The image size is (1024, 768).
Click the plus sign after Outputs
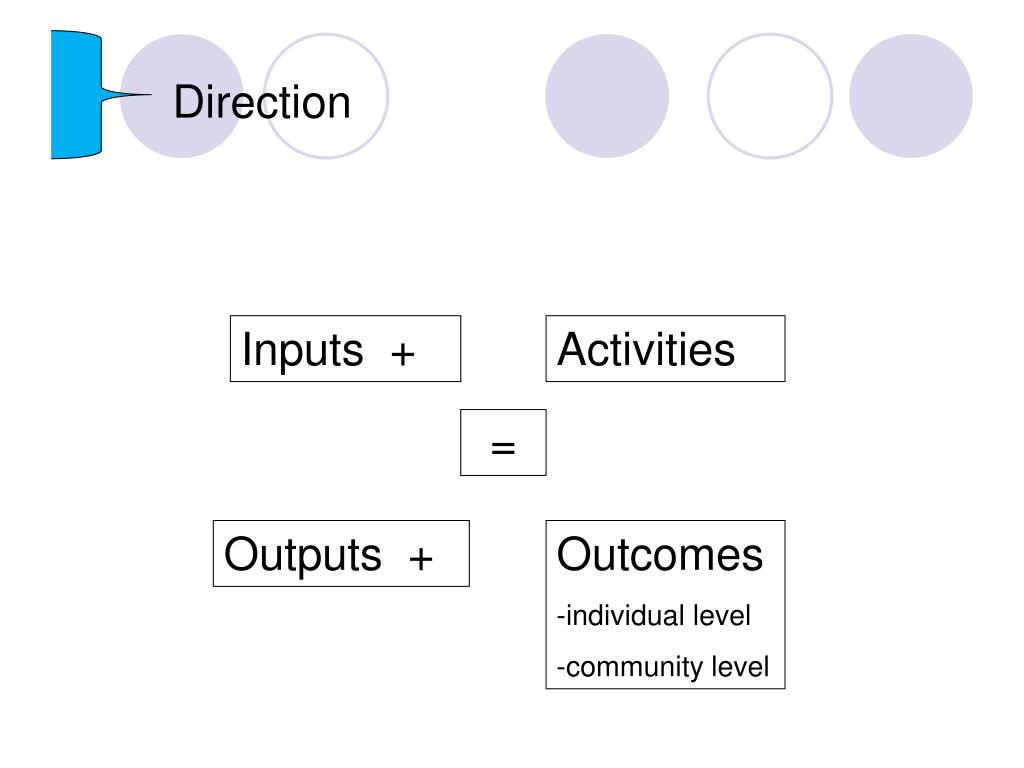(421, 558)
